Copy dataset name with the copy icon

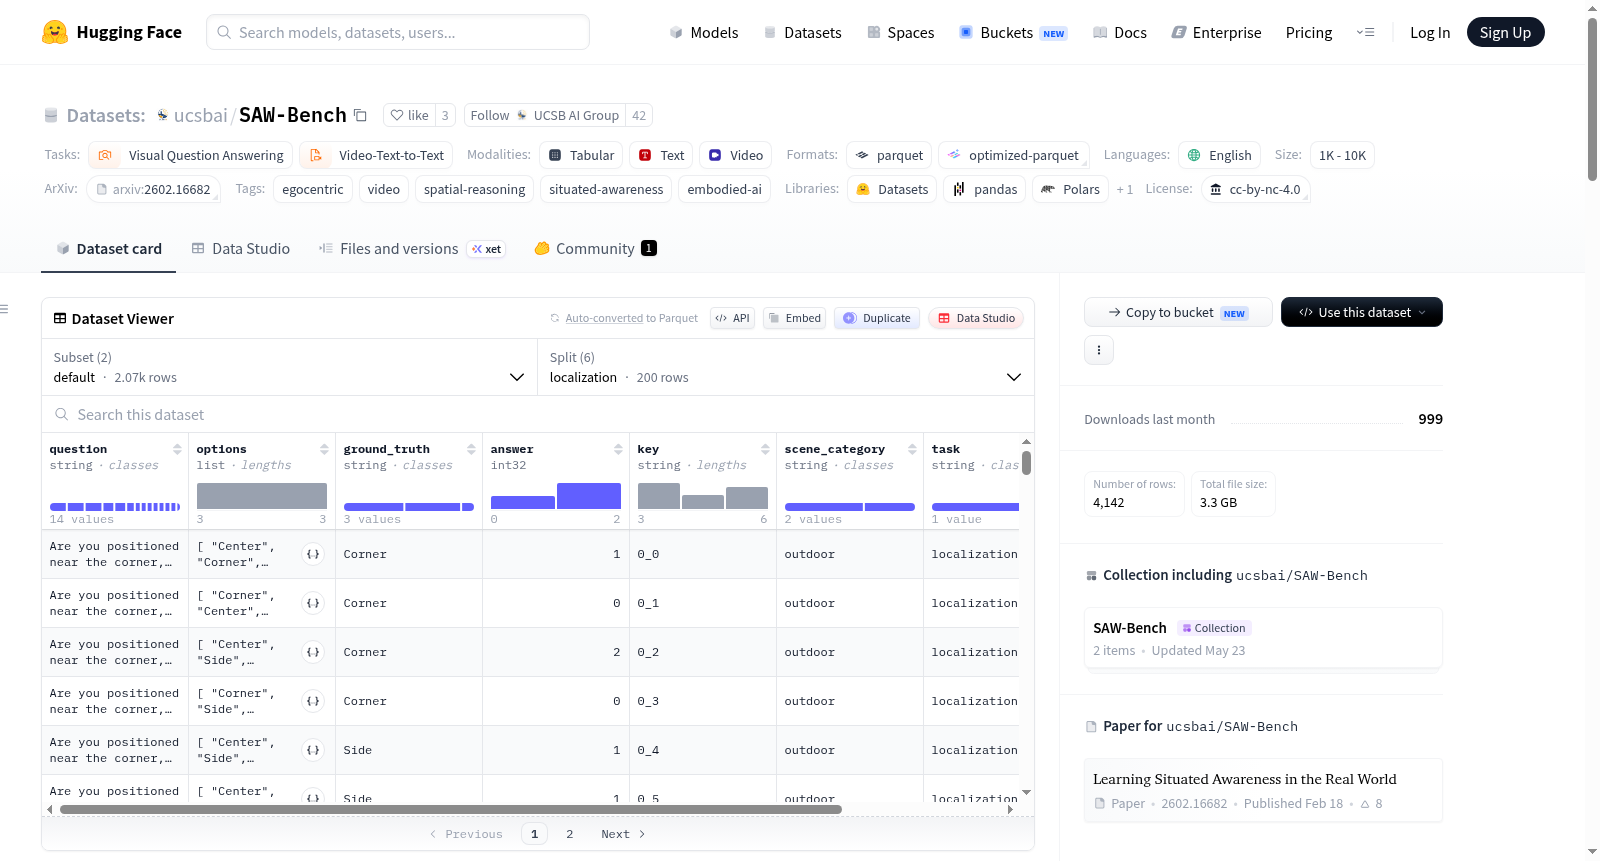pos(360,115)
